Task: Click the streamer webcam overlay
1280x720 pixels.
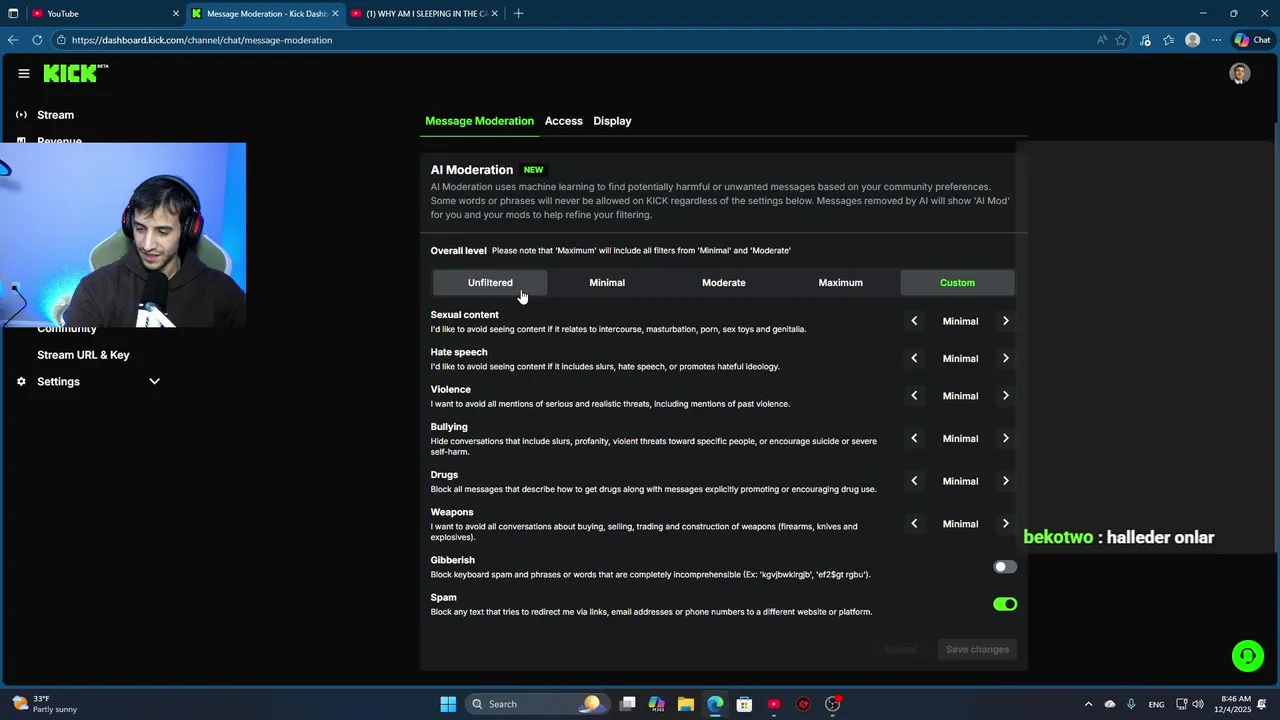Action: click(x=123, y=235)
